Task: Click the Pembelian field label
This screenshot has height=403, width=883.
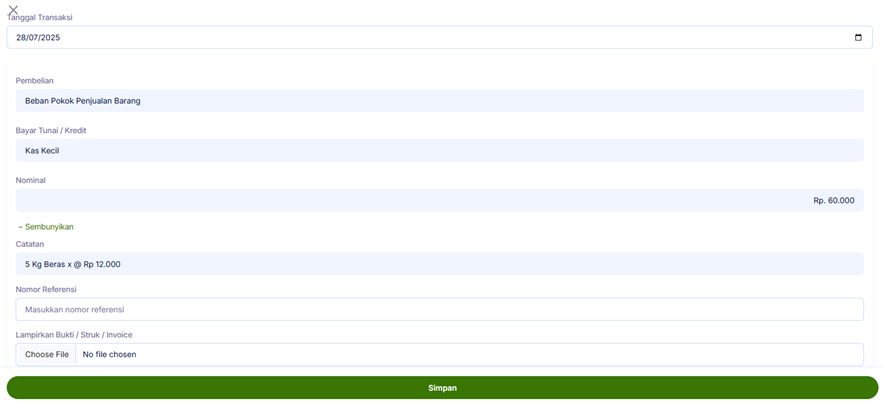Action: [x=35, y=81]
